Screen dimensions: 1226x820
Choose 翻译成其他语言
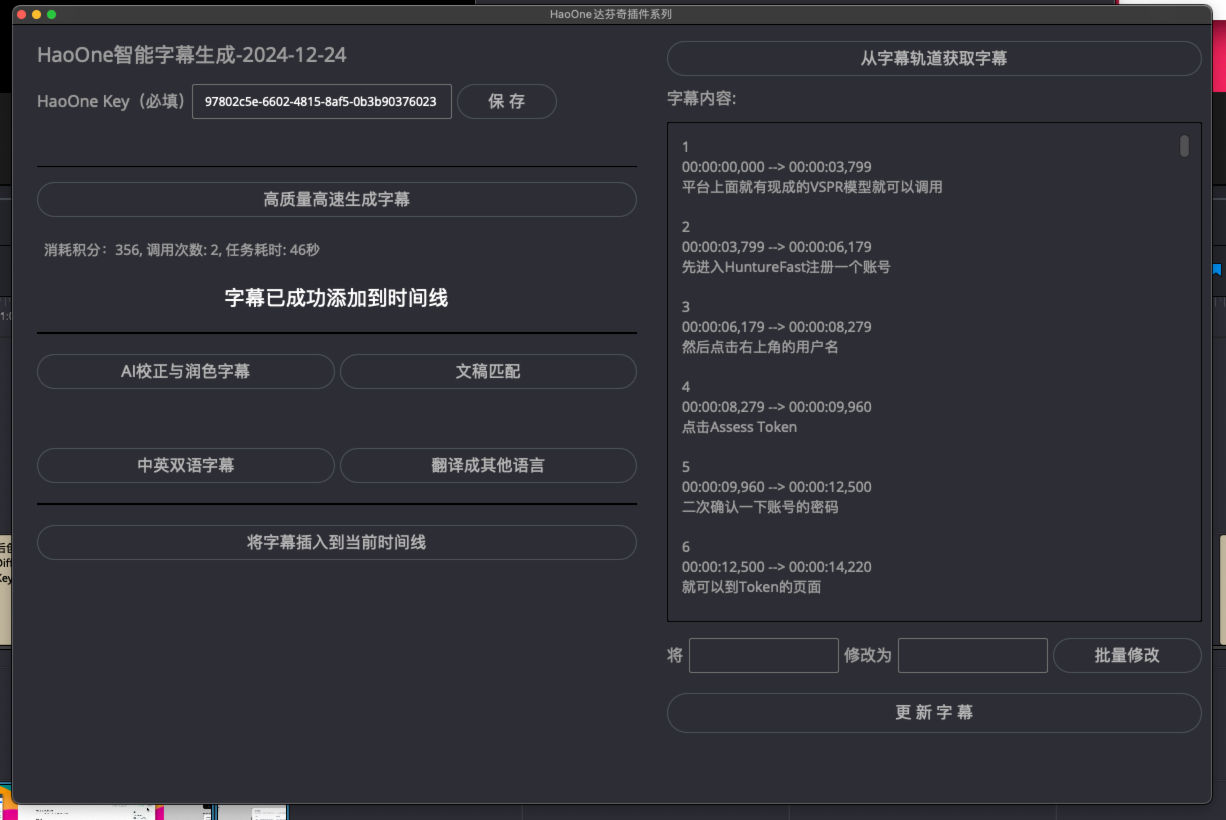[x=488, y=465]
